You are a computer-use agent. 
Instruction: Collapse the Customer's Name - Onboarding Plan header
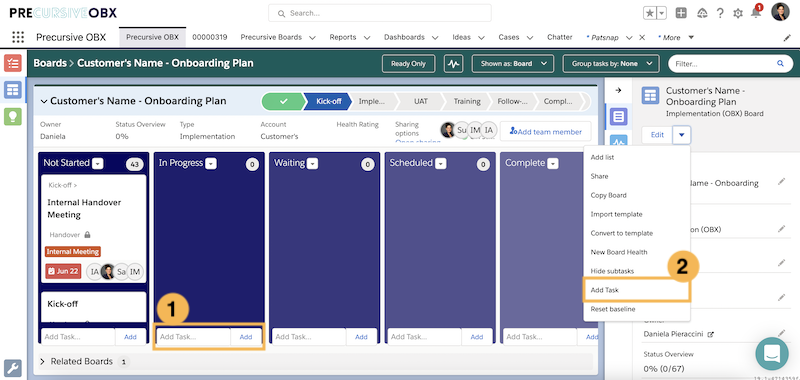(44, 102)
